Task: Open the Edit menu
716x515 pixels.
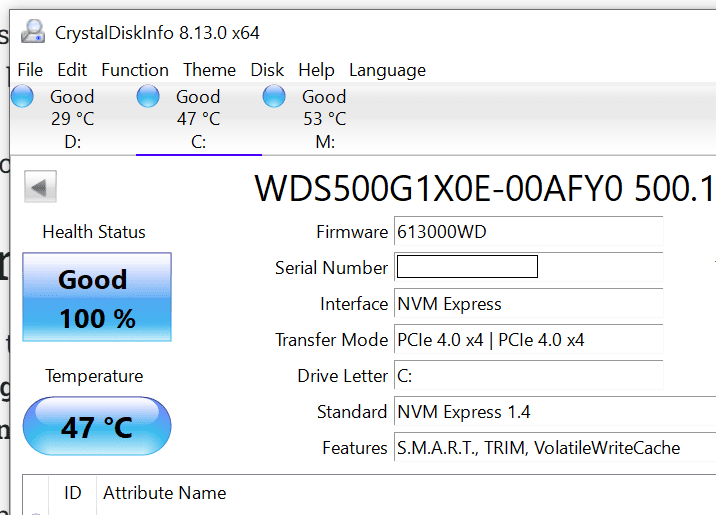Action: pyautogui.click(x=72, y=70)
